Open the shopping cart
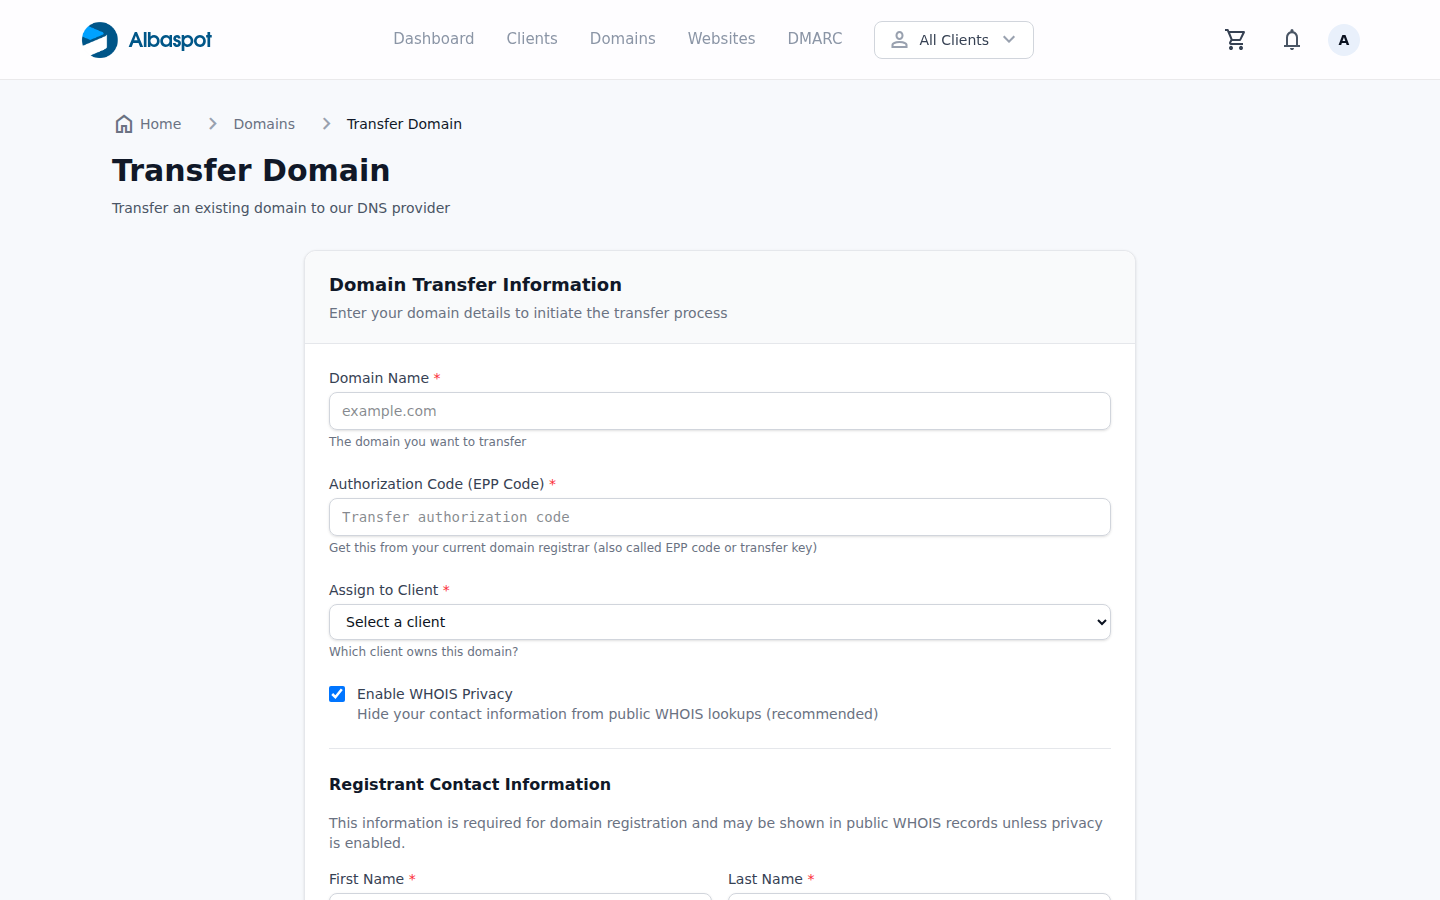The width and height of the screenshot is (1440, 900). pyautogui.click(x=1235, y=39)
